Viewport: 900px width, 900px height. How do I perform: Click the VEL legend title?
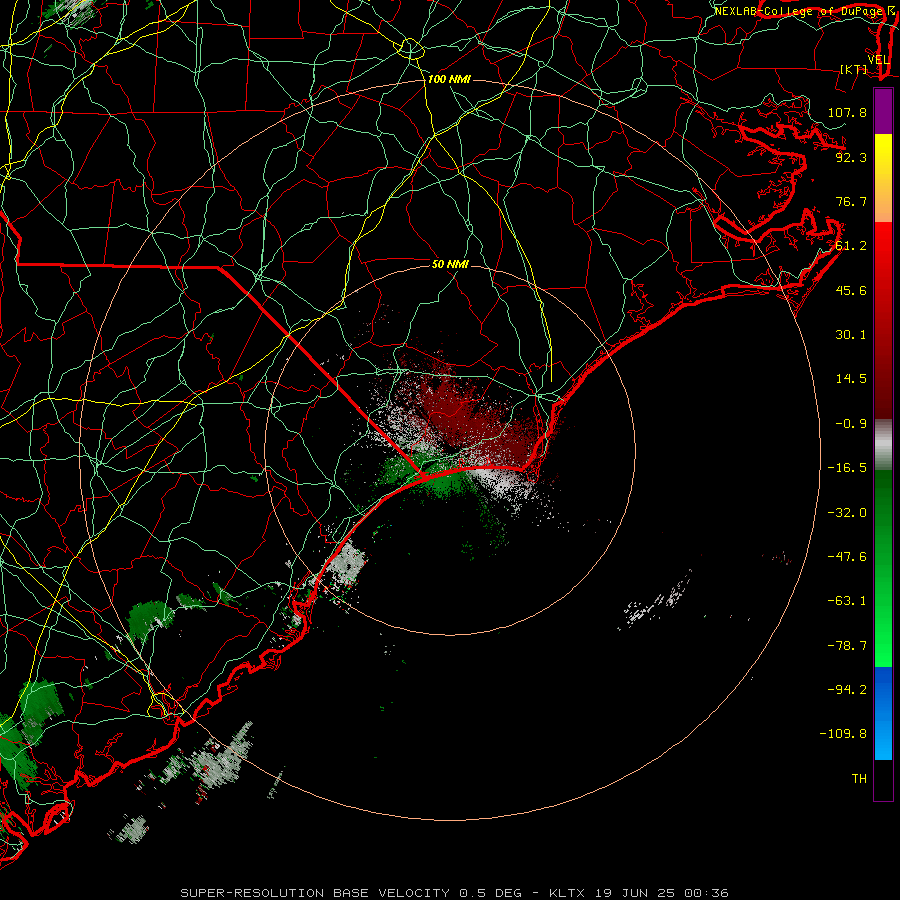(878, 60)
